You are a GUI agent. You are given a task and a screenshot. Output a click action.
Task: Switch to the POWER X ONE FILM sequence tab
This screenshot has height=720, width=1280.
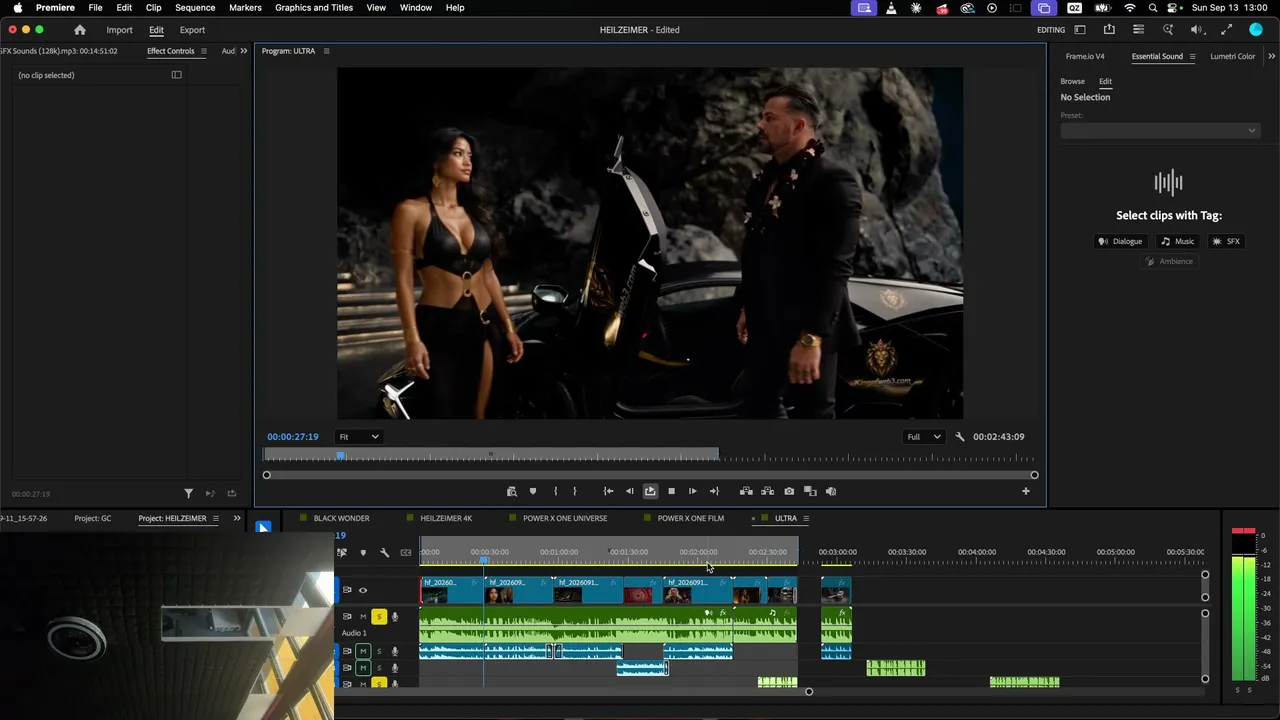690,518
